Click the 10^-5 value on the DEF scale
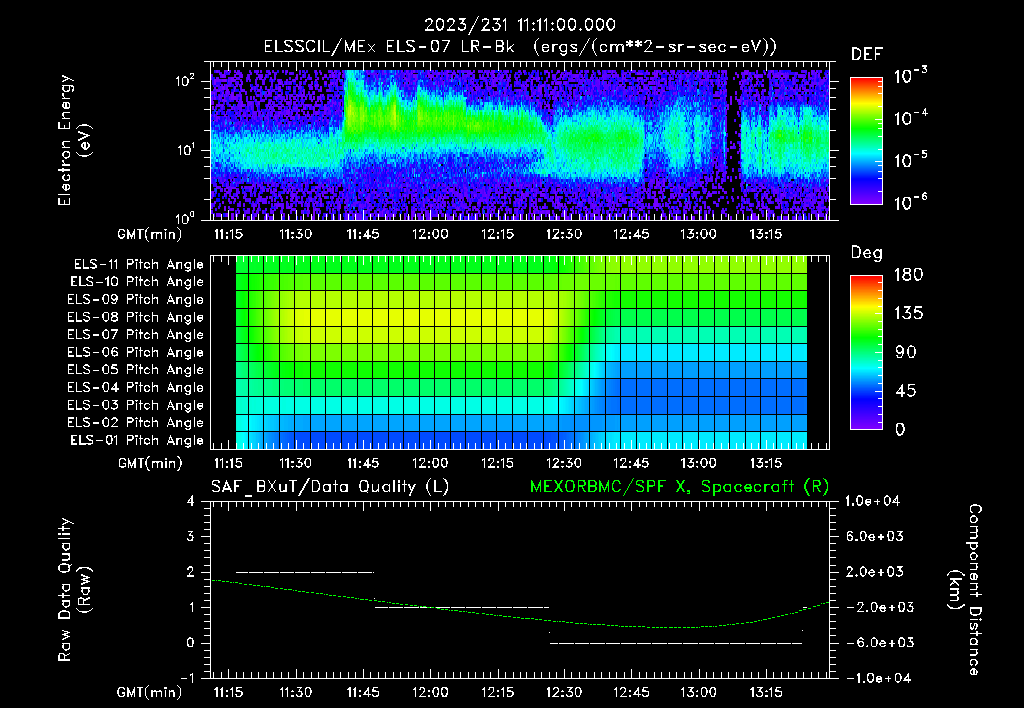Image resolution: width=1024 pixels, height=708 pixels. (910, 160)
